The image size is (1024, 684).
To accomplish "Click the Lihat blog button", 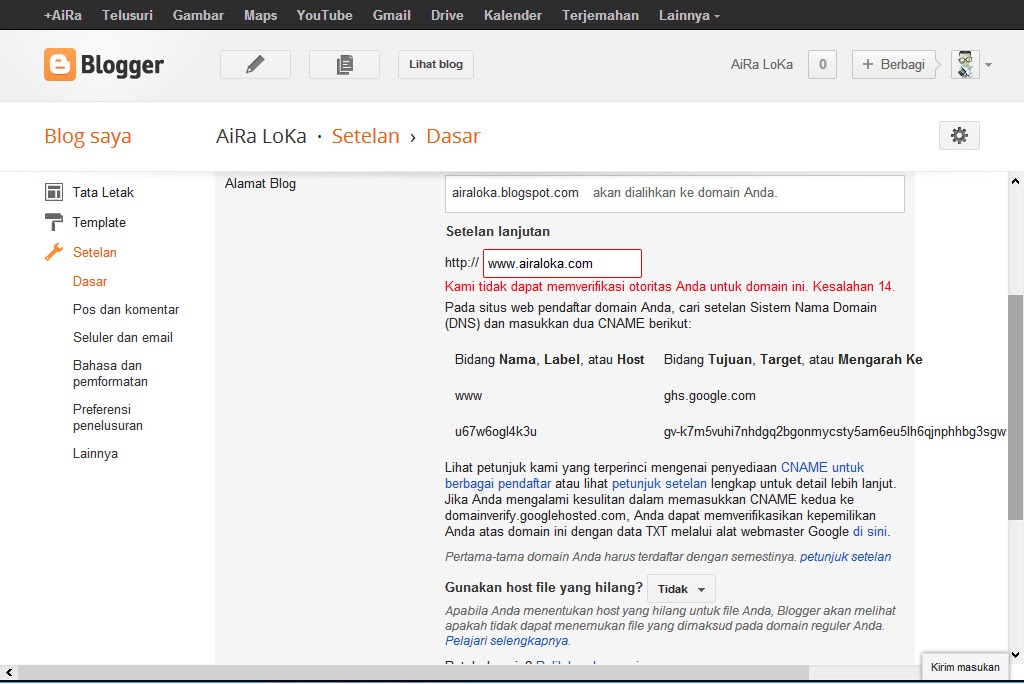I will tap(436, 65).
